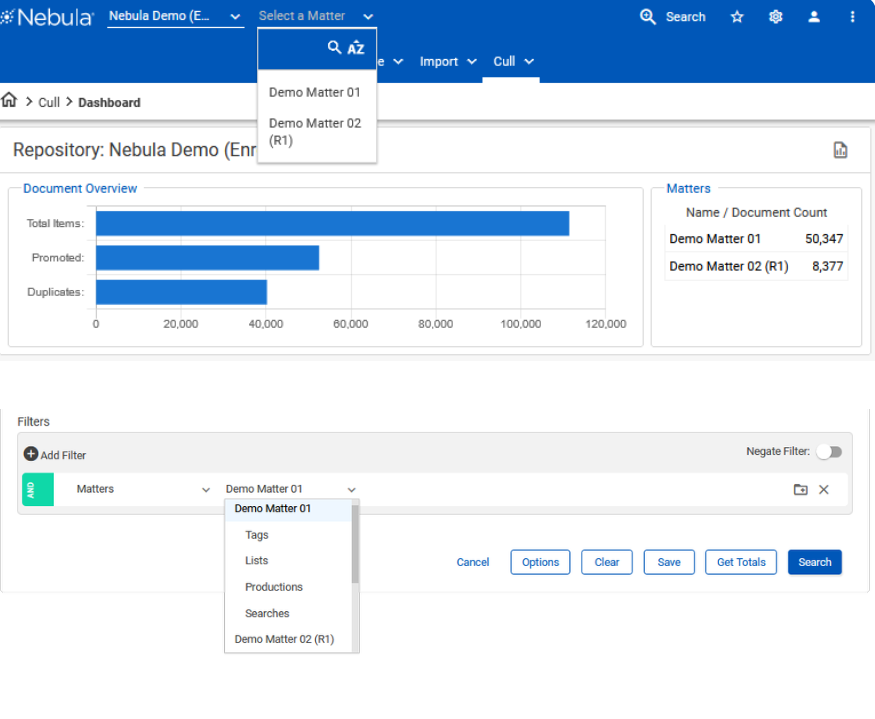Click the blue Search button
875x719 pixels.
[814, 562]
